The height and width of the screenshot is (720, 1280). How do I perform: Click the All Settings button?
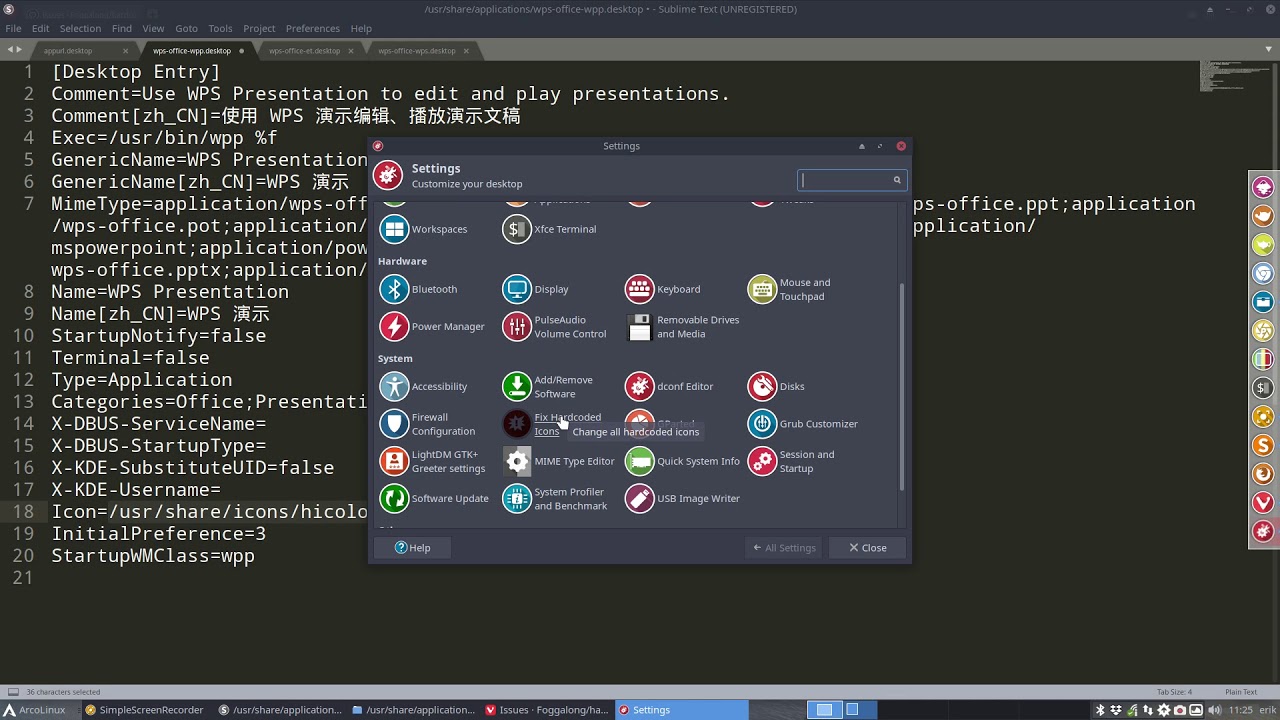(x=784, y=547)
